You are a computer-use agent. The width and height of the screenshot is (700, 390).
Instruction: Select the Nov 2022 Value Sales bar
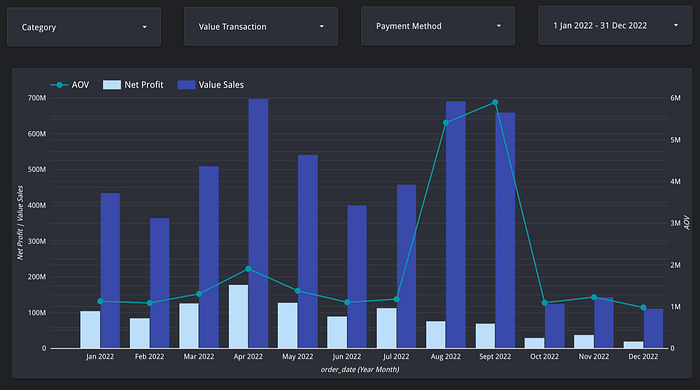pyautogui.click(x=604, y=323)
